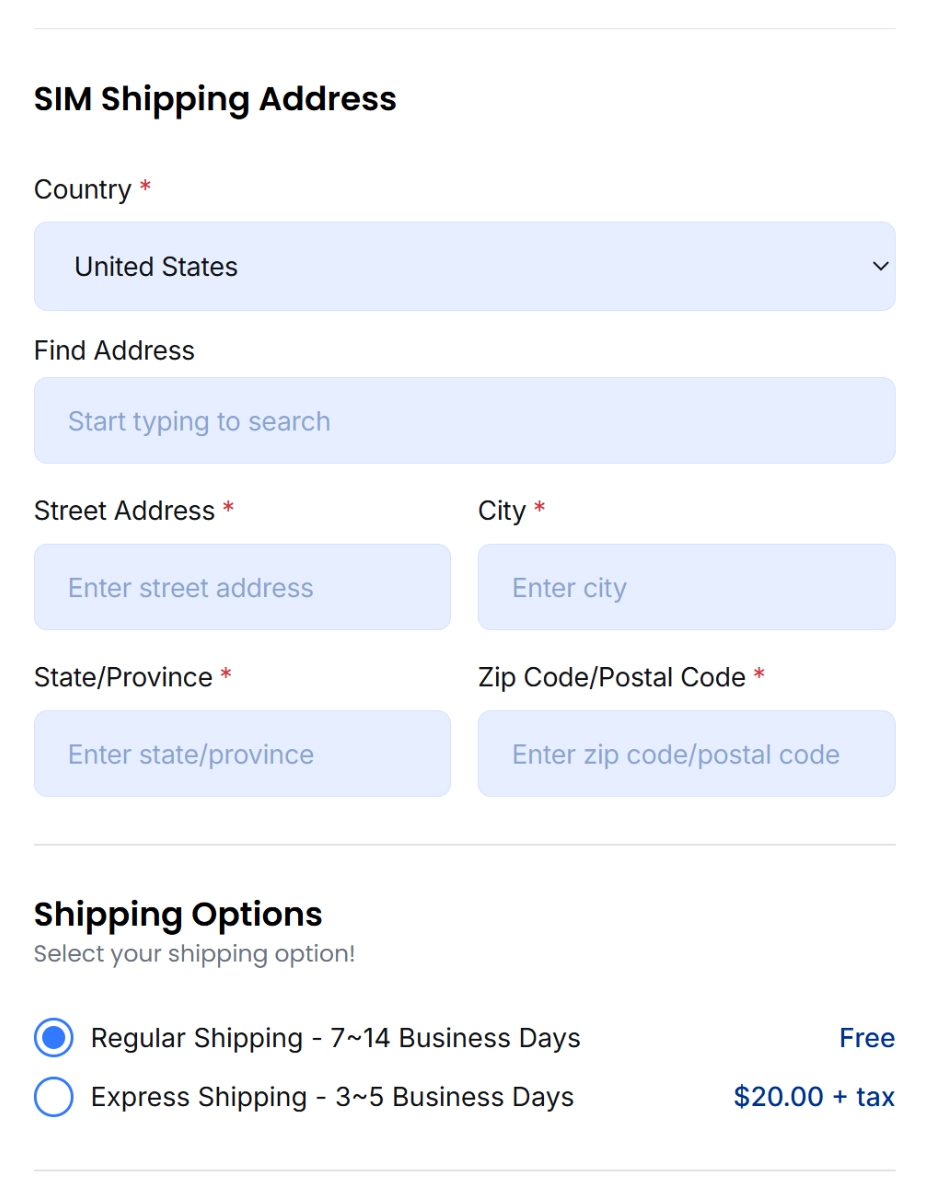The image size is (930, 1202).
Task: Click the Express Shipping 3~5 Business Days label
Action: [333, 1097]
